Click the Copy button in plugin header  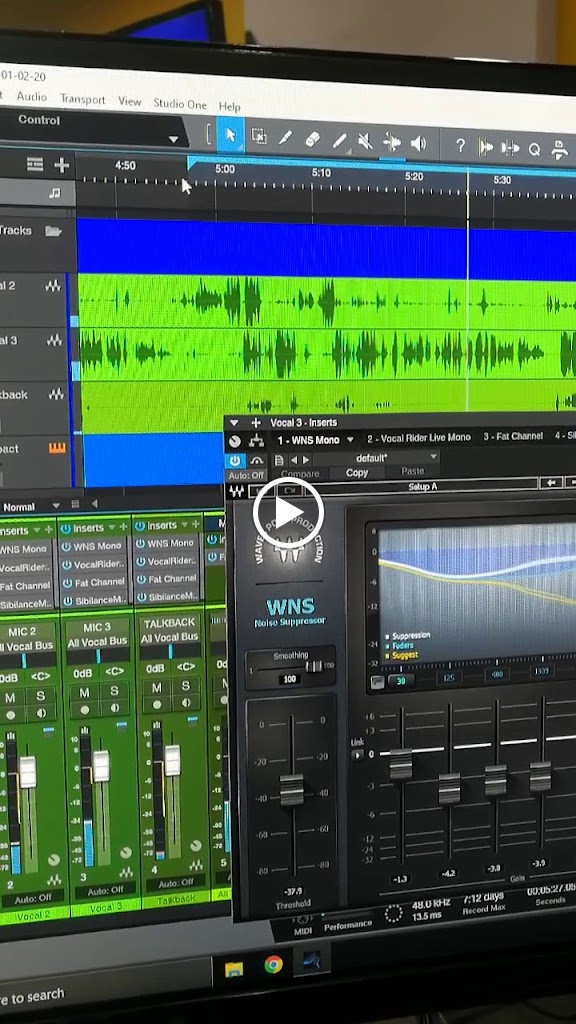(357, 473)
